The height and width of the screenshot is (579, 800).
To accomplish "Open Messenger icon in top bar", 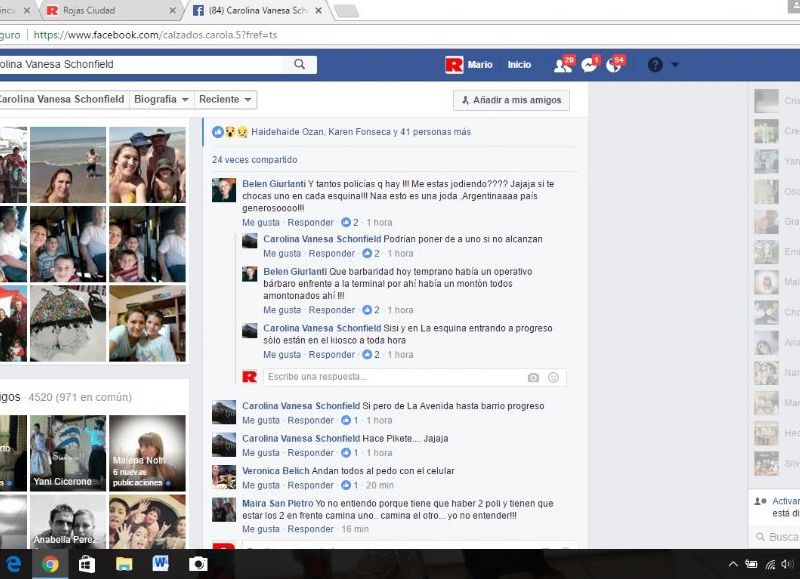I will (x=590, y=64).
